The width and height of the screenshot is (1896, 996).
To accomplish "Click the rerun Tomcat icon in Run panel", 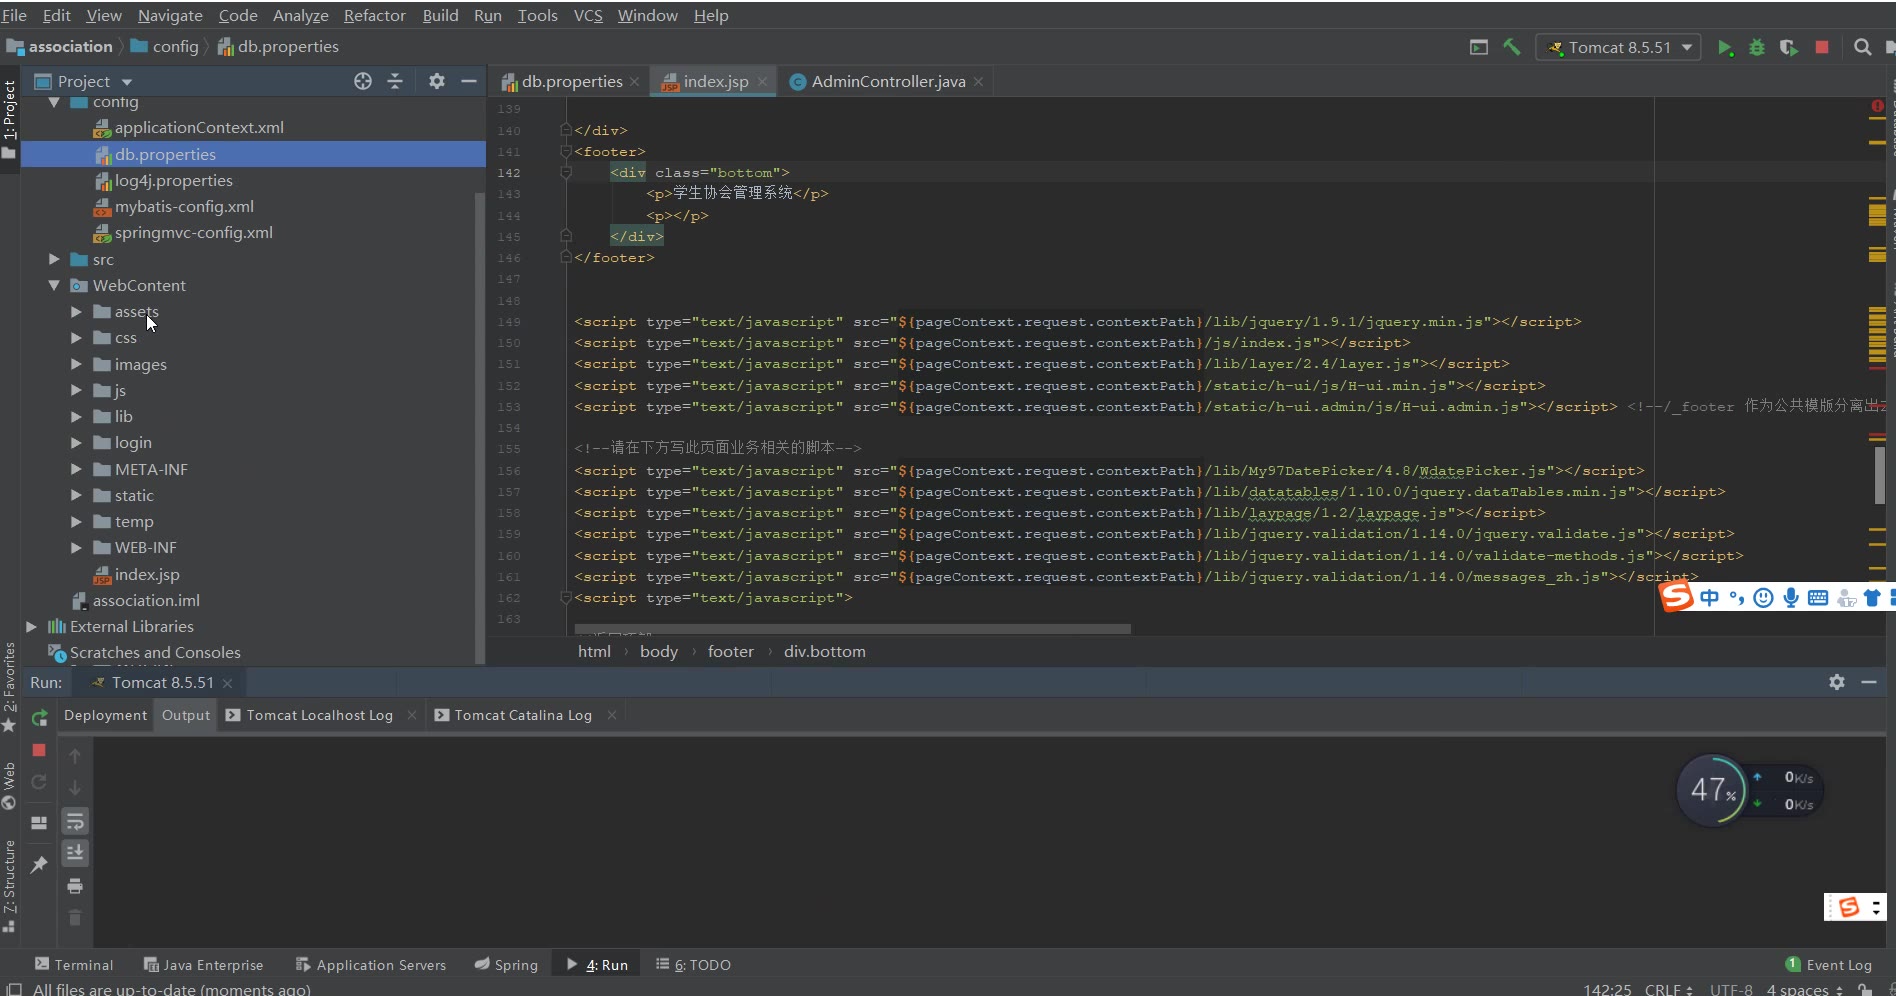I will coord(40,718).
